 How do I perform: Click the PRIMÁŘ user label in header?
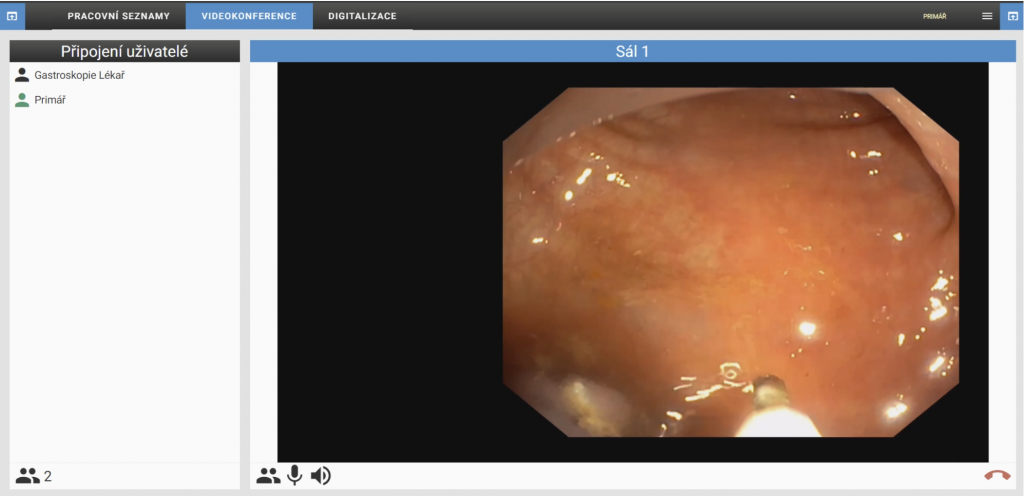pos(934,16)
